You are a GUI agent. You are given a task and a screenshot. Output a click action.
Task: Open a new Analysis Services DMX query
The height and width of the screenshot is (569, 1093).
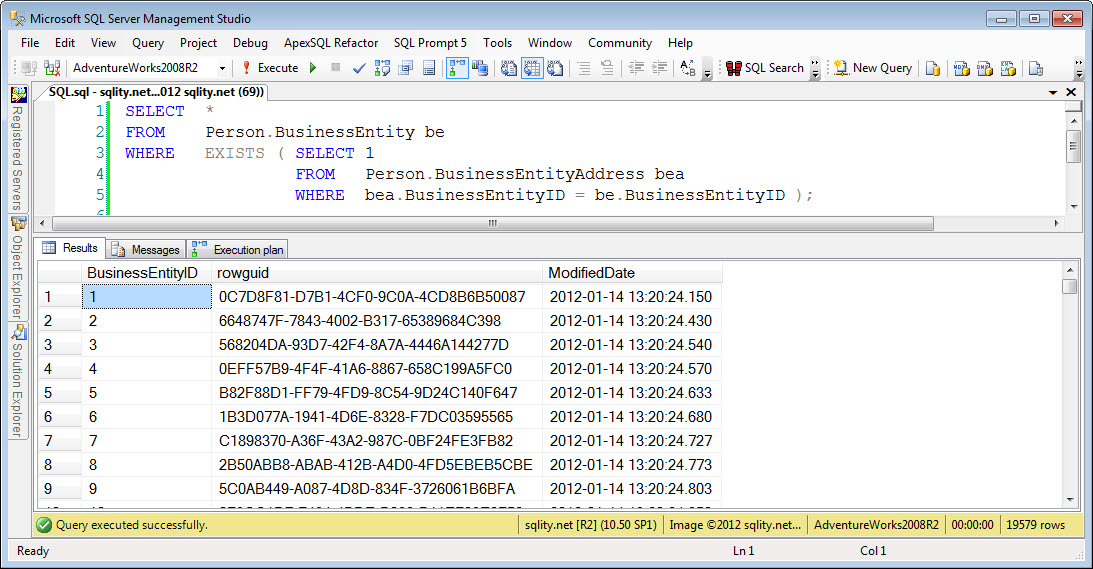click(985, 68)
